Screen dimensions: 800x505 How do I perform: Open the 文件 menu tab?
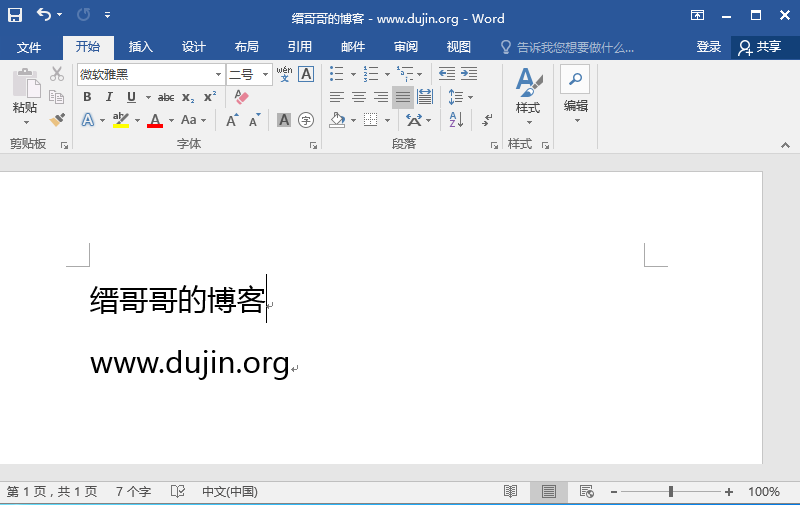click(29, 47)
